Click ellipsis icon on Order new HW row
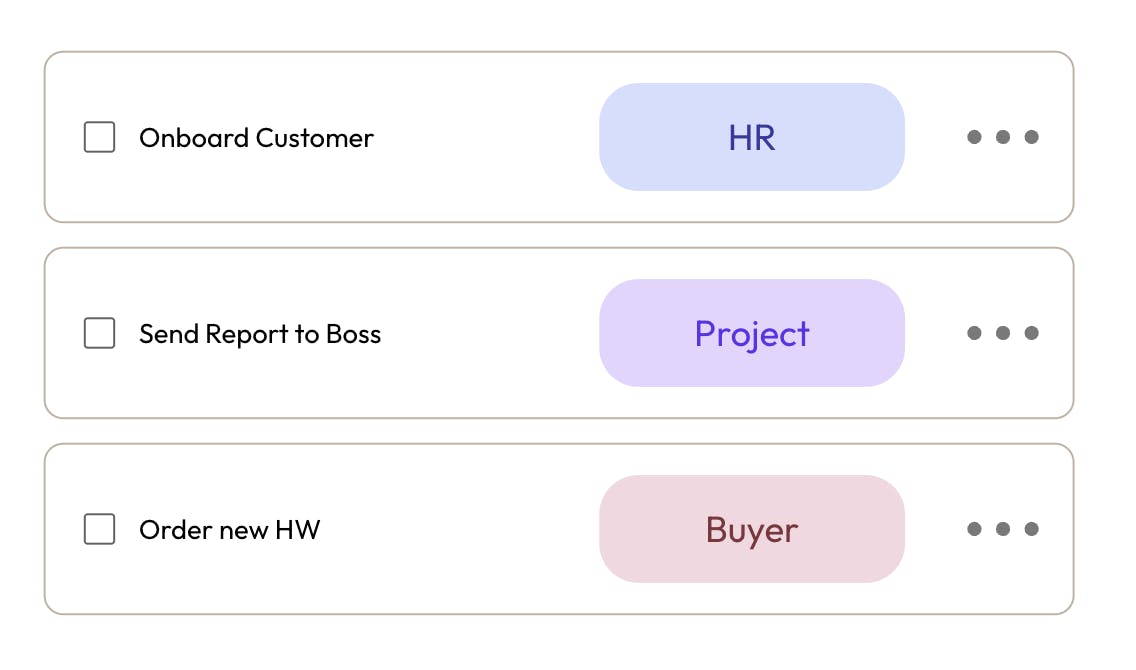The image size is (1136, 670). 1003,529
